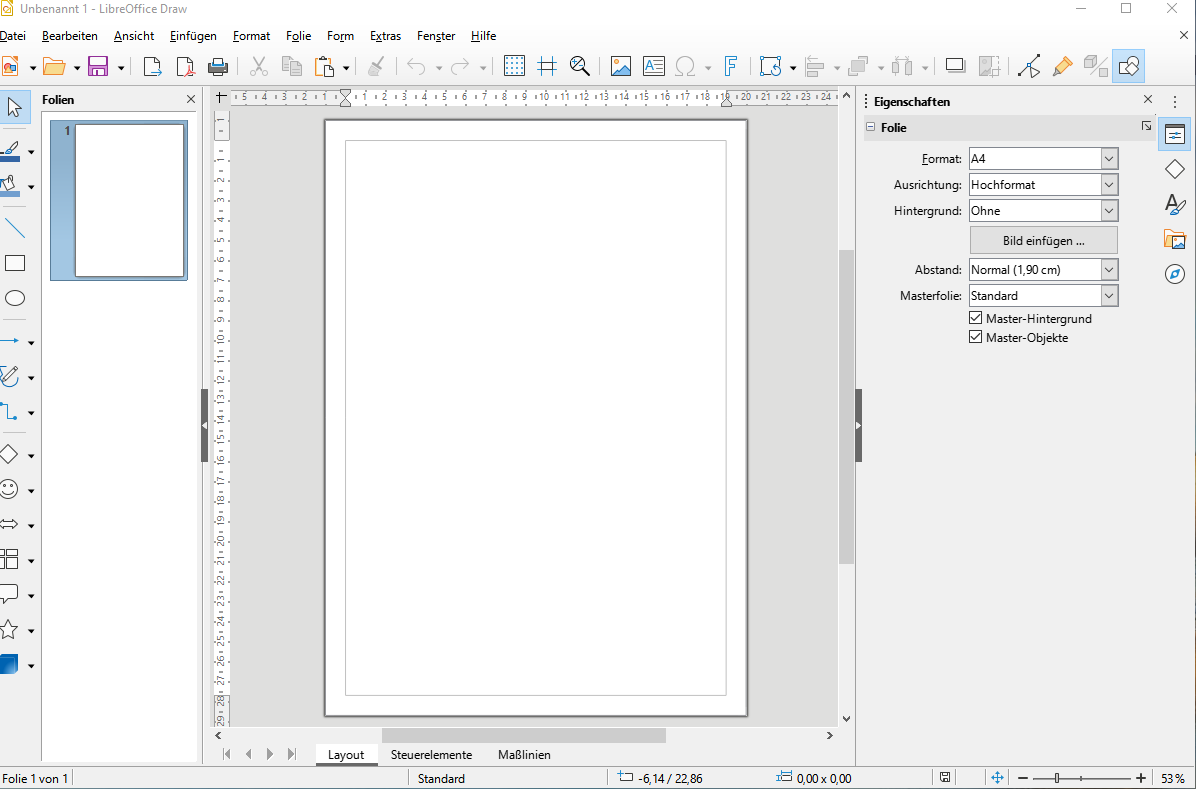Image resolution: width=1196 pixels, height=789 pixels.
Task: Open Styles deck in sidebar
Action: coord(1175,204)
